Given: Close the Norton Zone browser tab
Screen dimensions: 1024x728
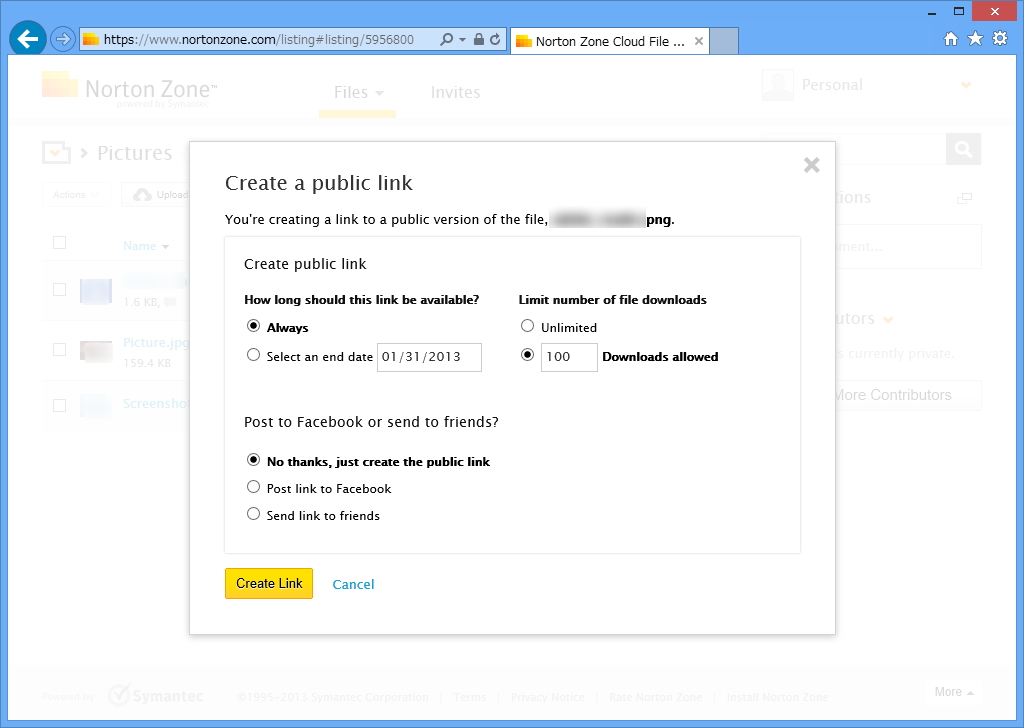Looking at the screenshot, I should pos(699,41).
